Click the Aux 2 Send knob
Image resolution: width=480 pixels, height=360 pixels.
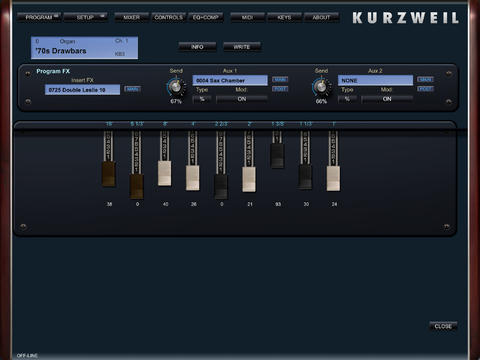321,87
